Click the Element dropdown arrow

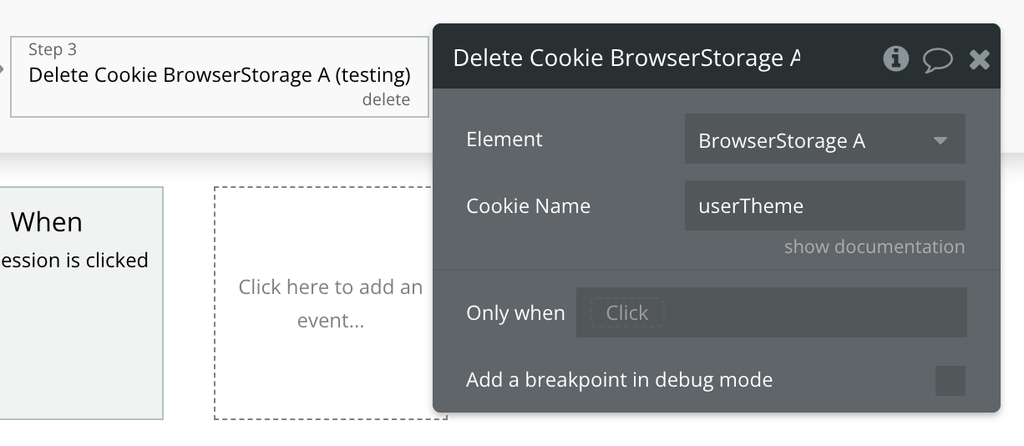point(940,140)
